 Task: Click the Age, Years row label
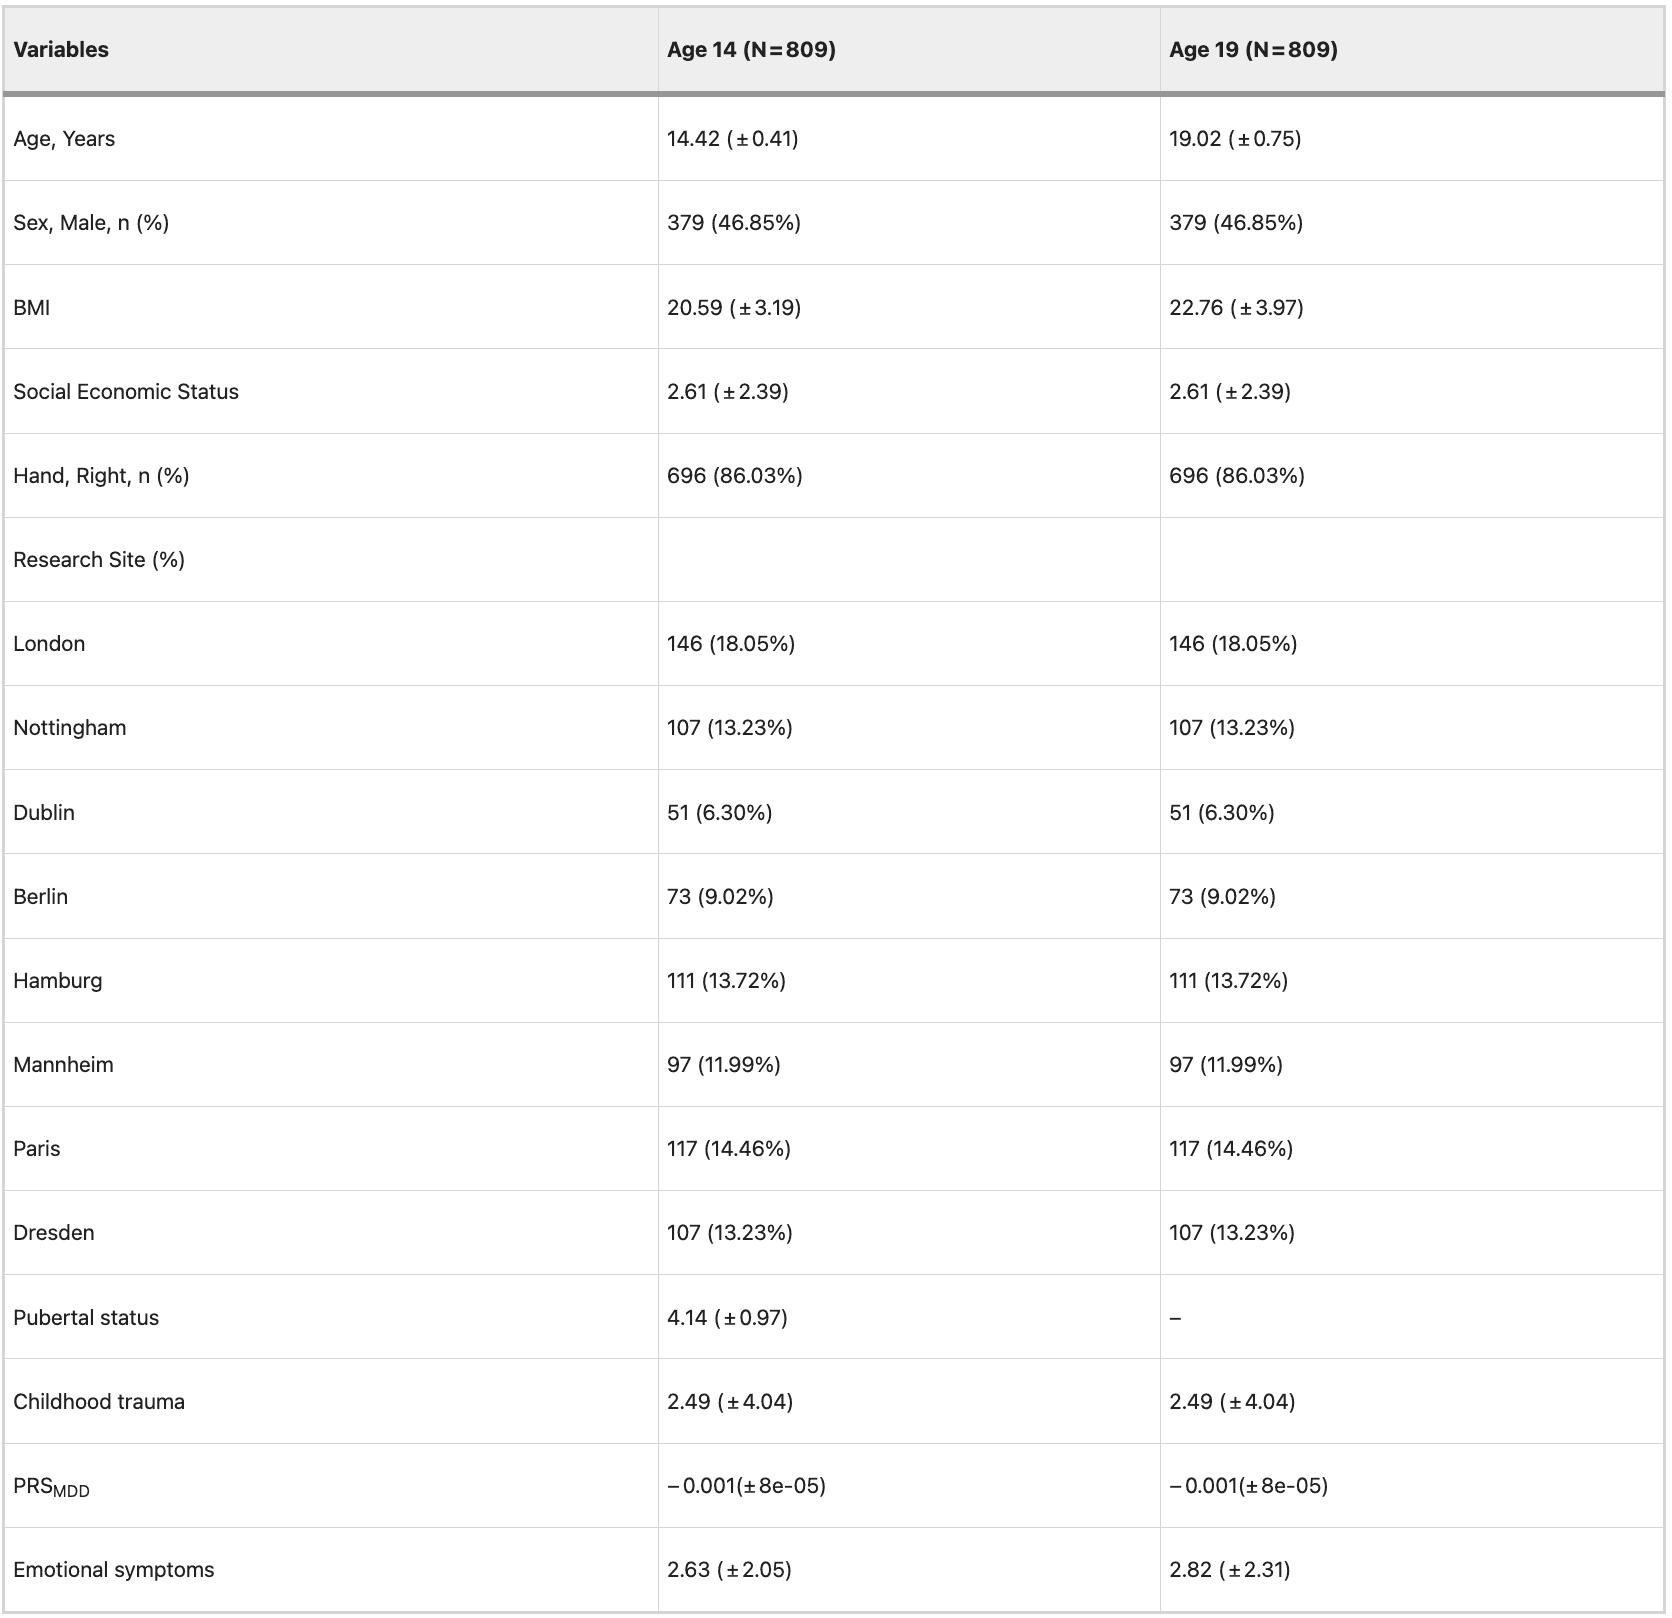[x=64, y=139]
